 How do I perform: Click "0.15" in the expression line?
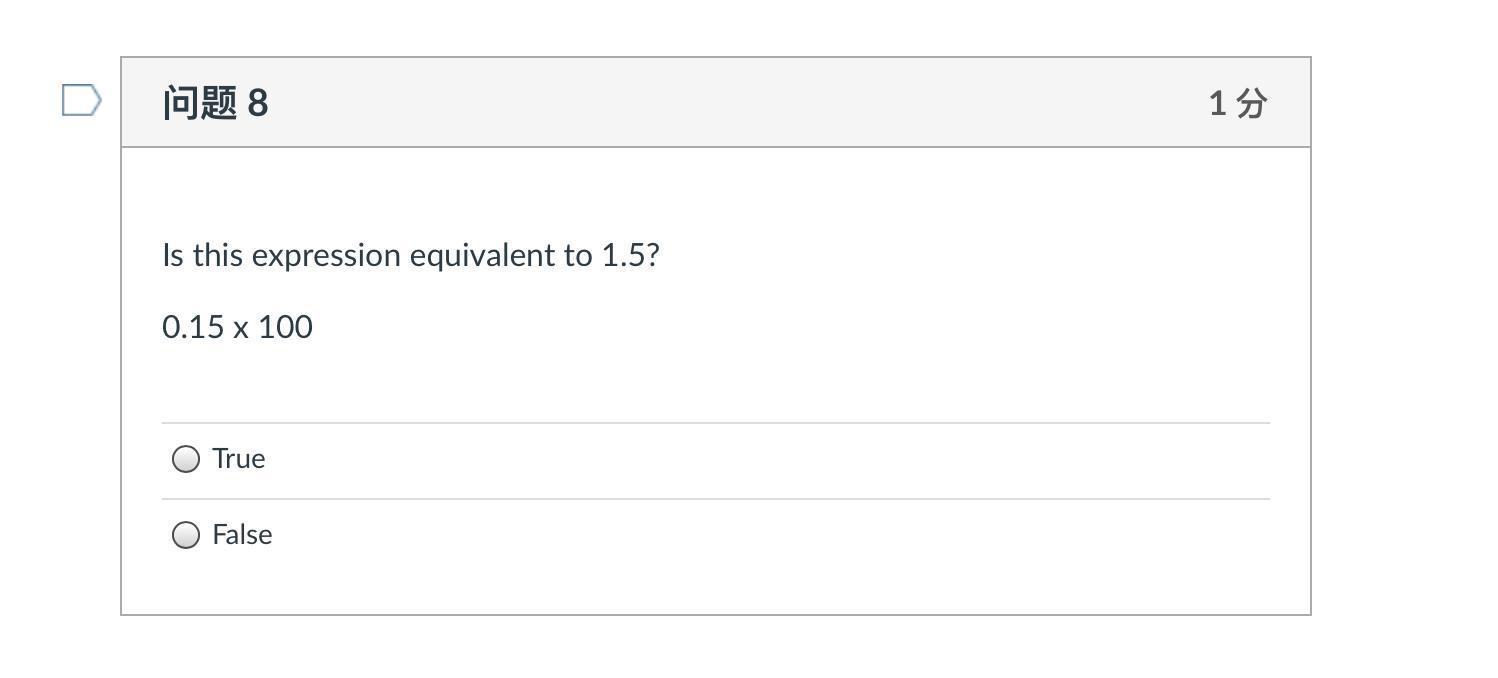(x=193, y=328)
